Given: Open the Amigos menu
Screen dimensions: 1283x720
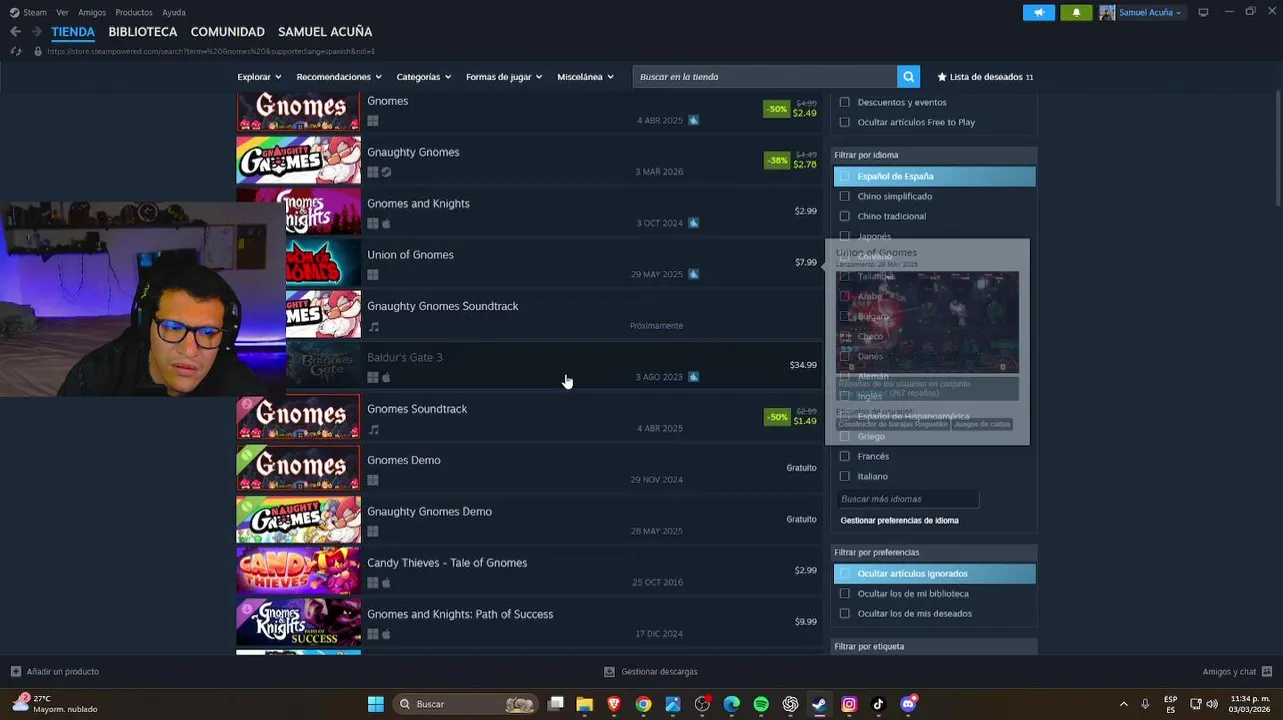Looking at the screenshot, I should coord(92,12).
